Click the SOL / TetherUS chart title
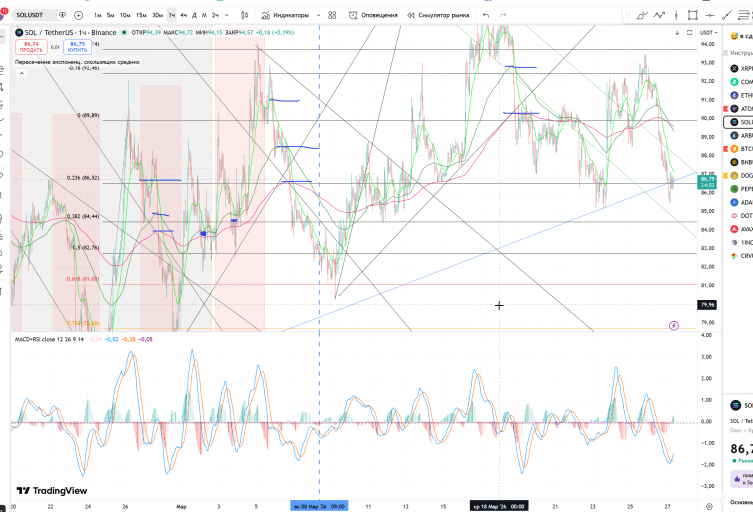Screen dimensions: 753x512 70,33
